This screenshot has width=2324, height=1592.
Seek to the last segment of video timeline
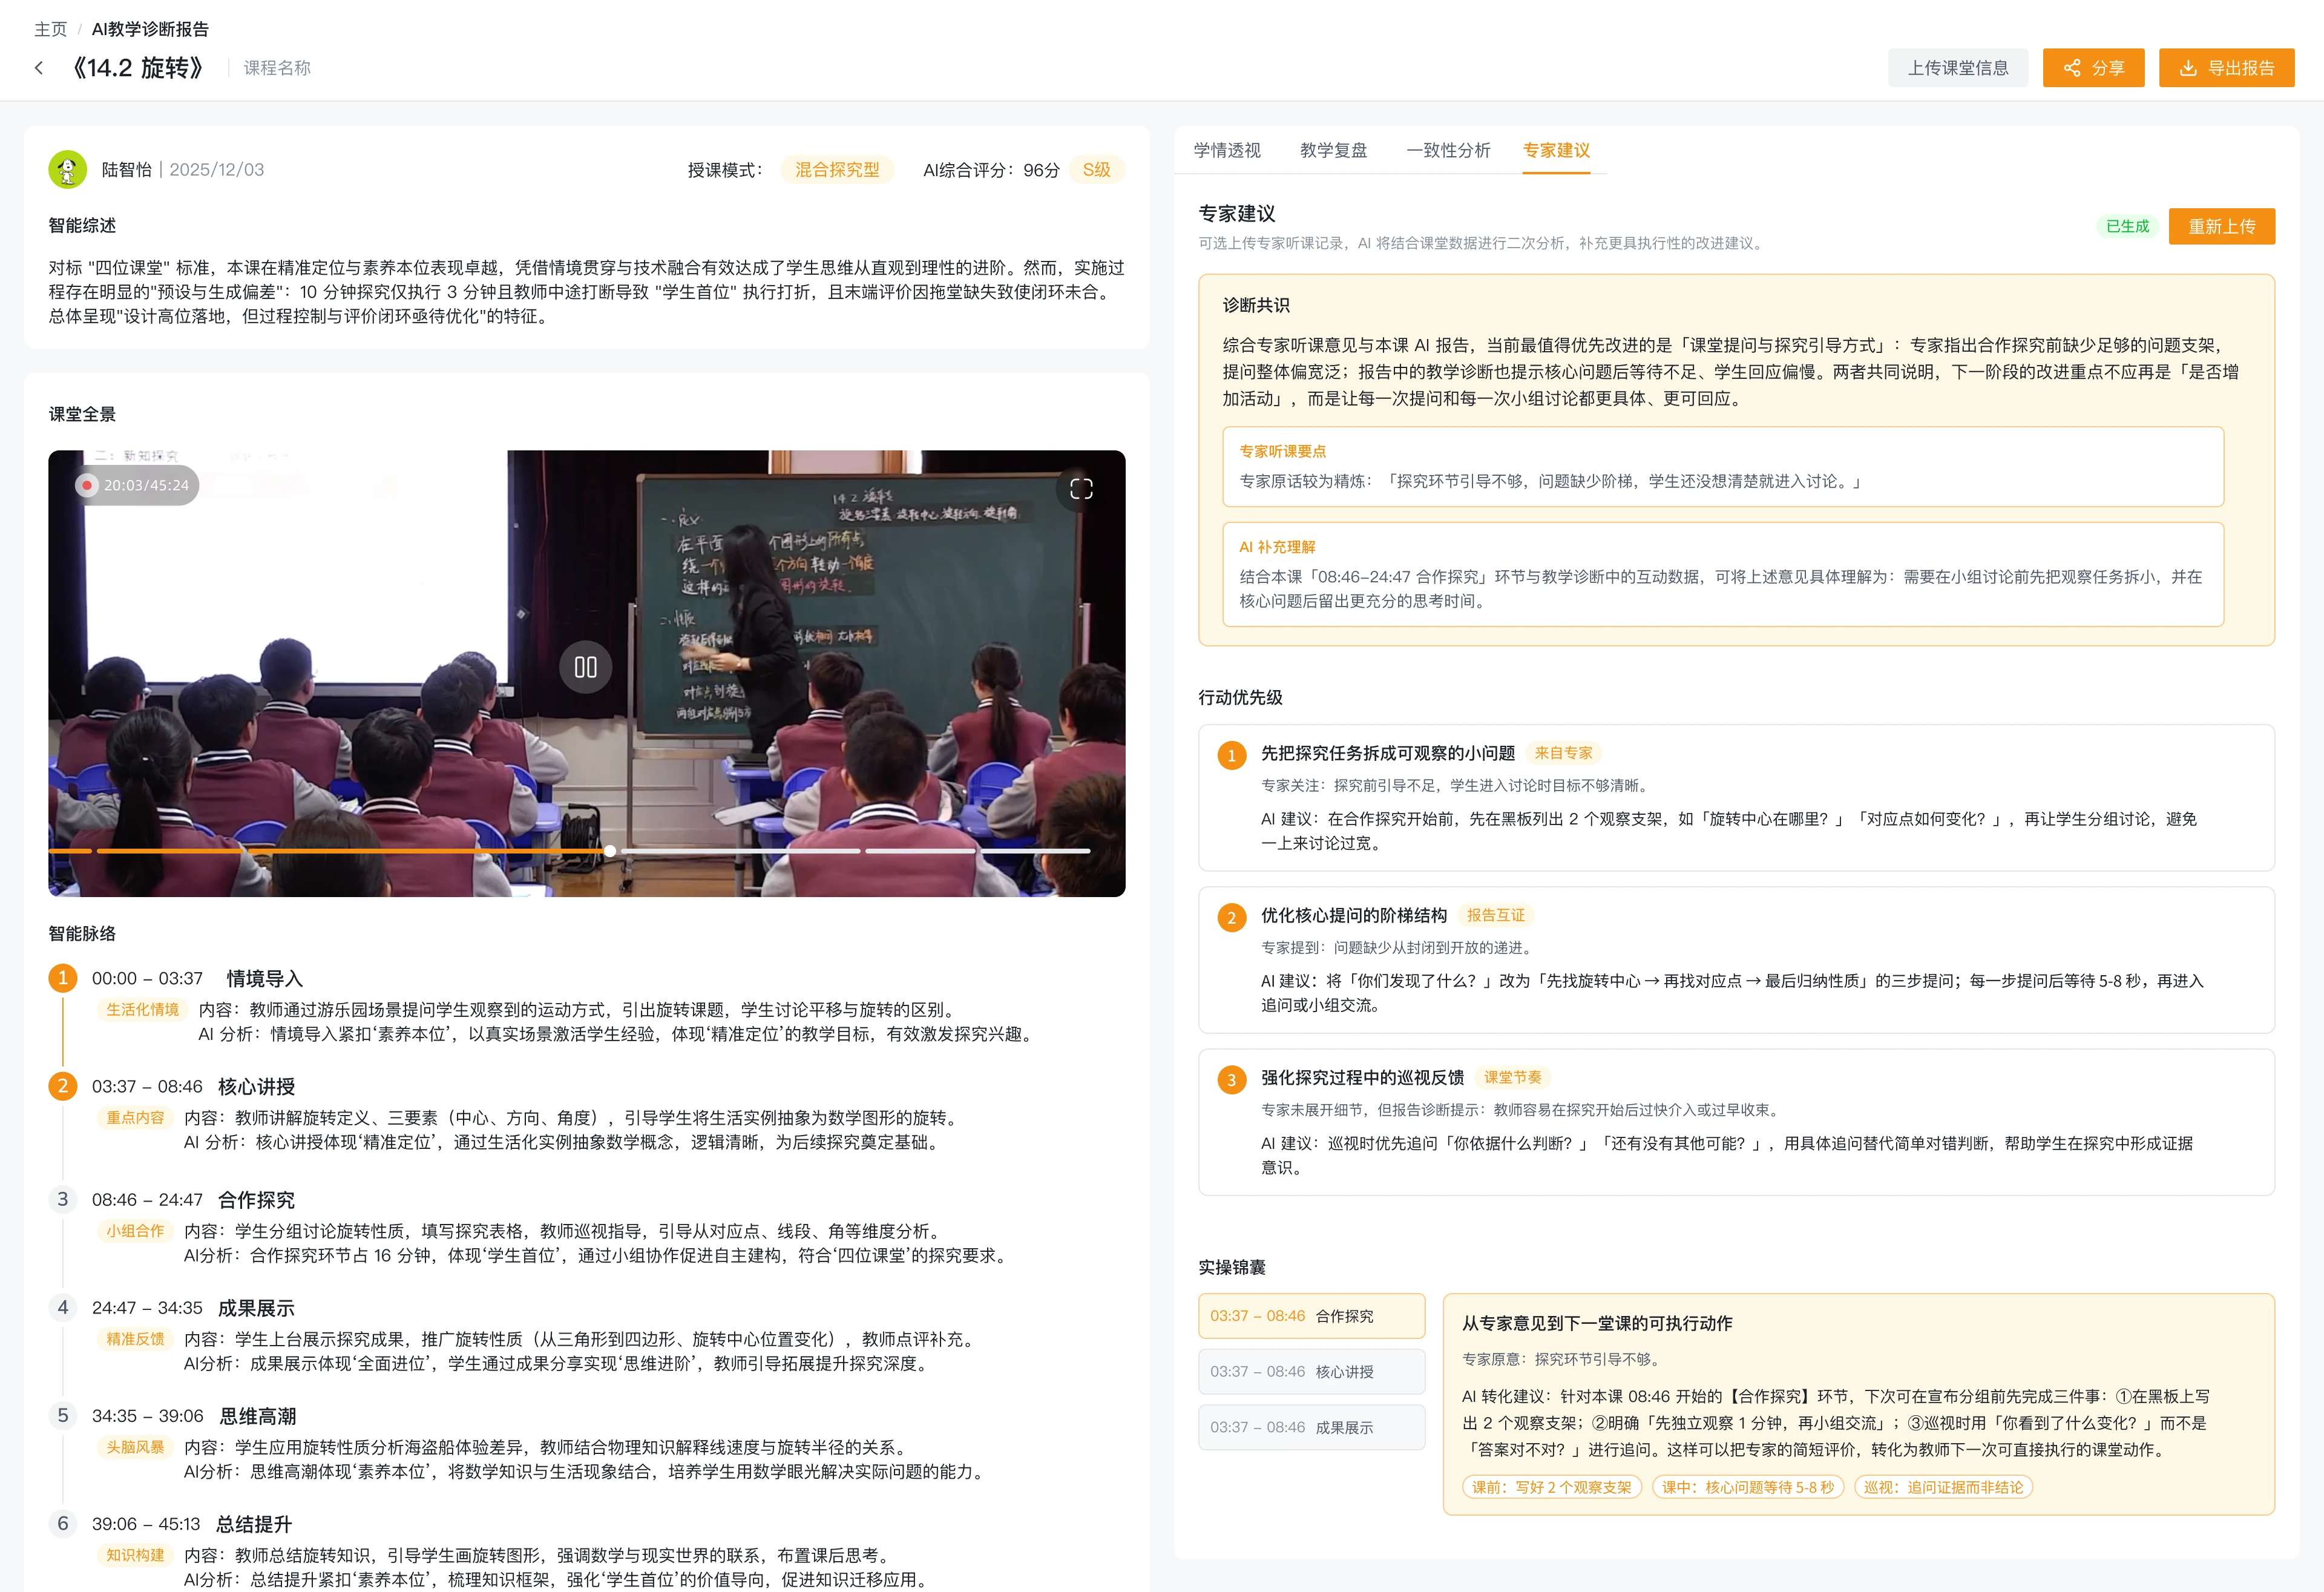point(1034,851)
